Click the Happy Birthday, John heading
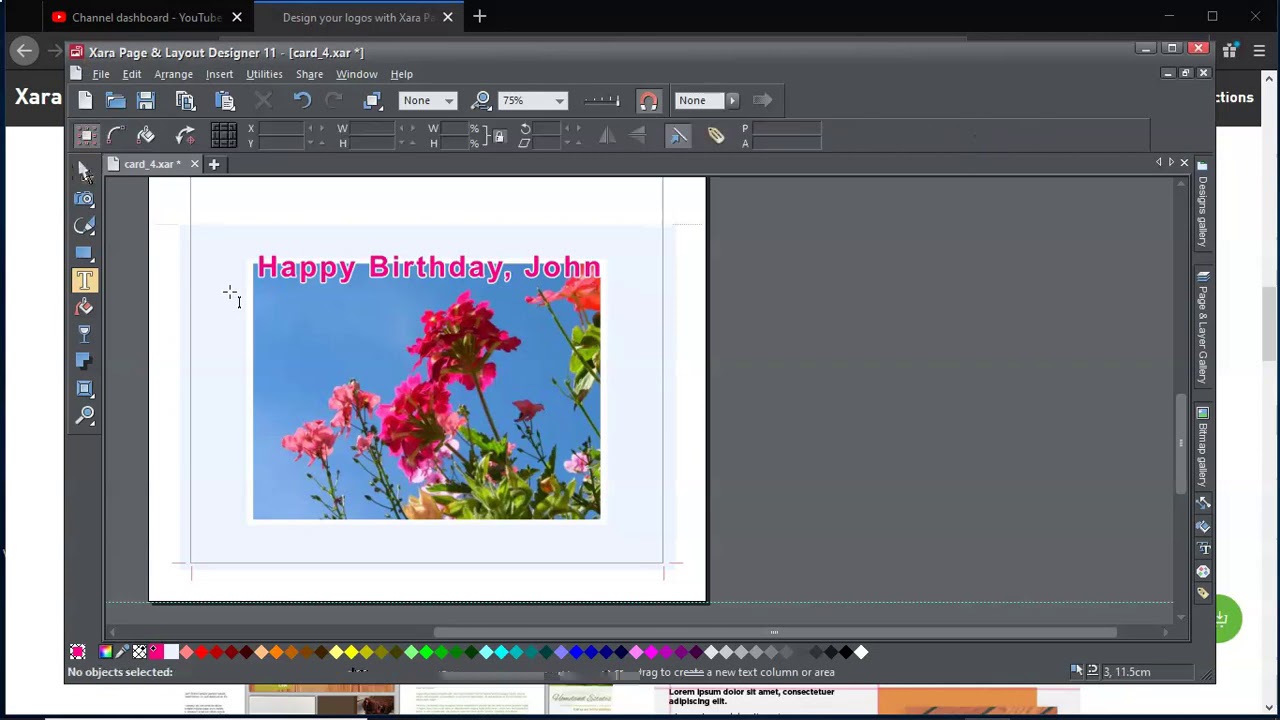Viewport: 1280px width, 720px height. (428, 267)
